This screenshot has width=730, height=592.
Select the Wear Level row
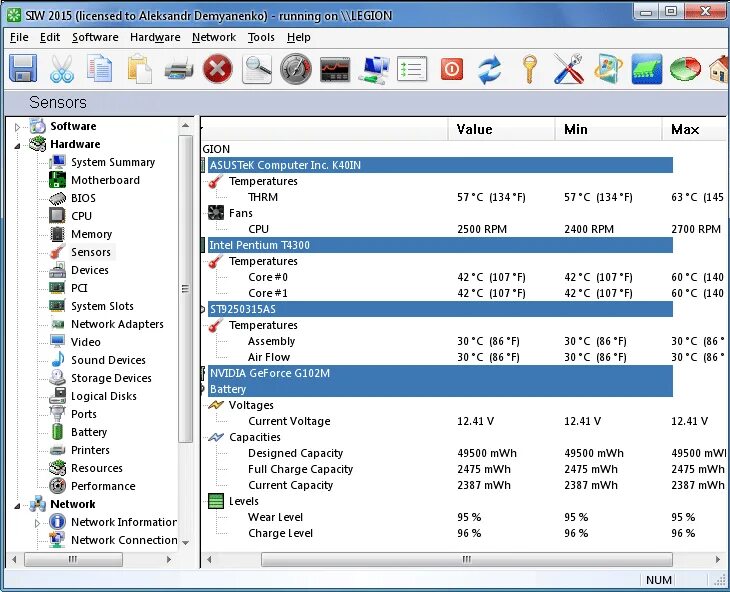point(463,517)
